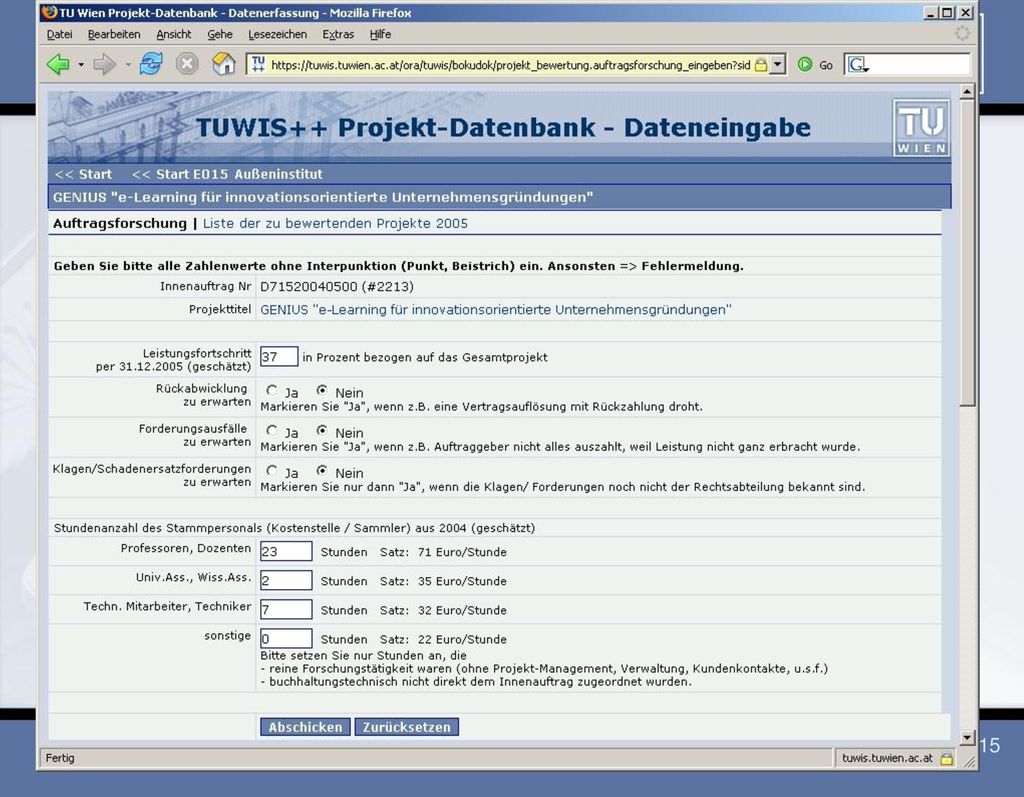
Task: Click the TU Wien logo in the banner
Action: (921, 127)
